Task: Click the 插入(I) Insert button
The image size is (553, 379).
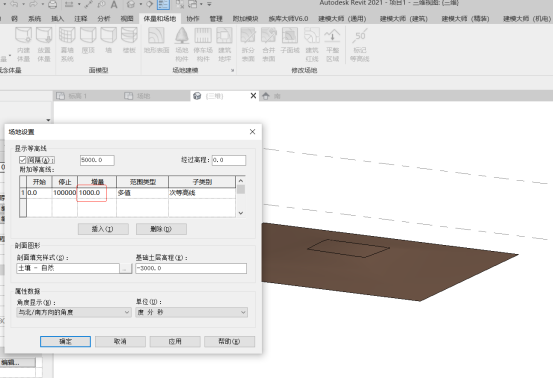Action: click(103, 229)
